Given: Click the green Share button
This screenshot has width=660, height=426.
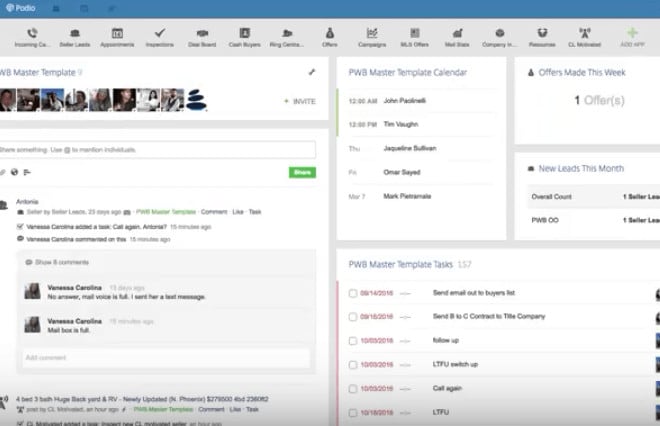Looking at the screenshot, I should pyautogui.click(x=302, y=172).
